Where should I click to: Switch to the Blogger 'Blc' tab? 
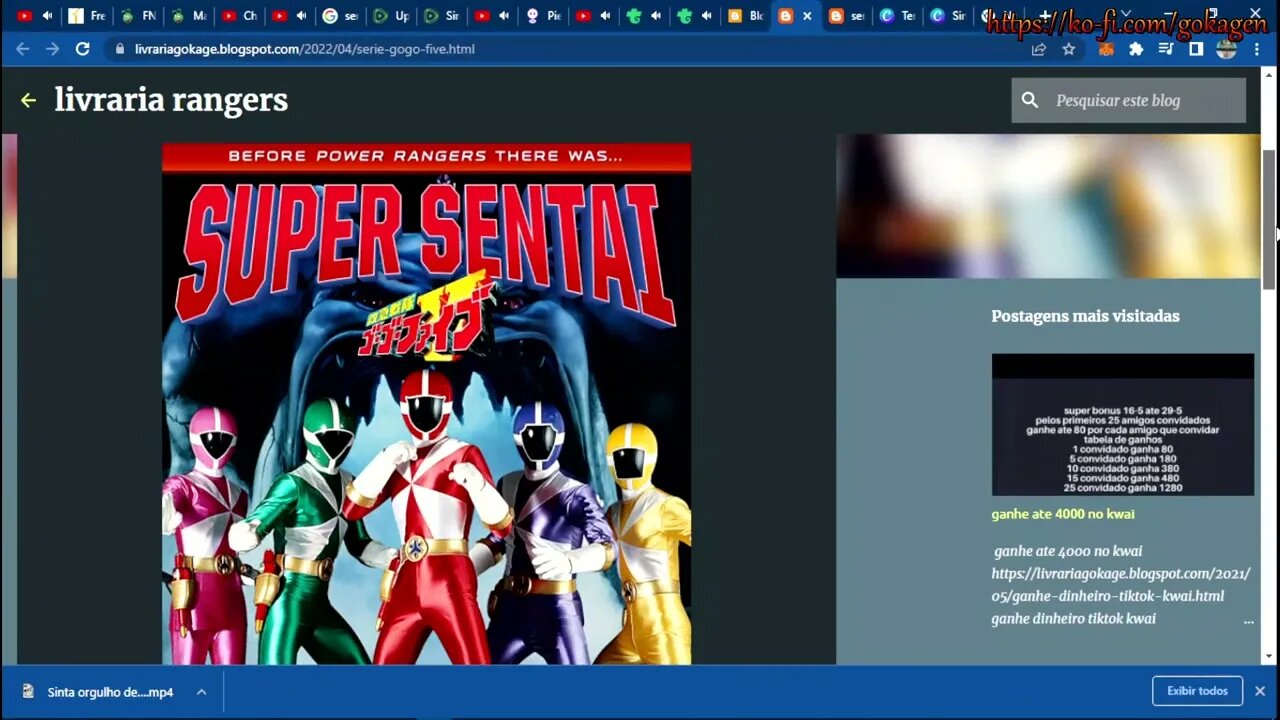point(746,16)
